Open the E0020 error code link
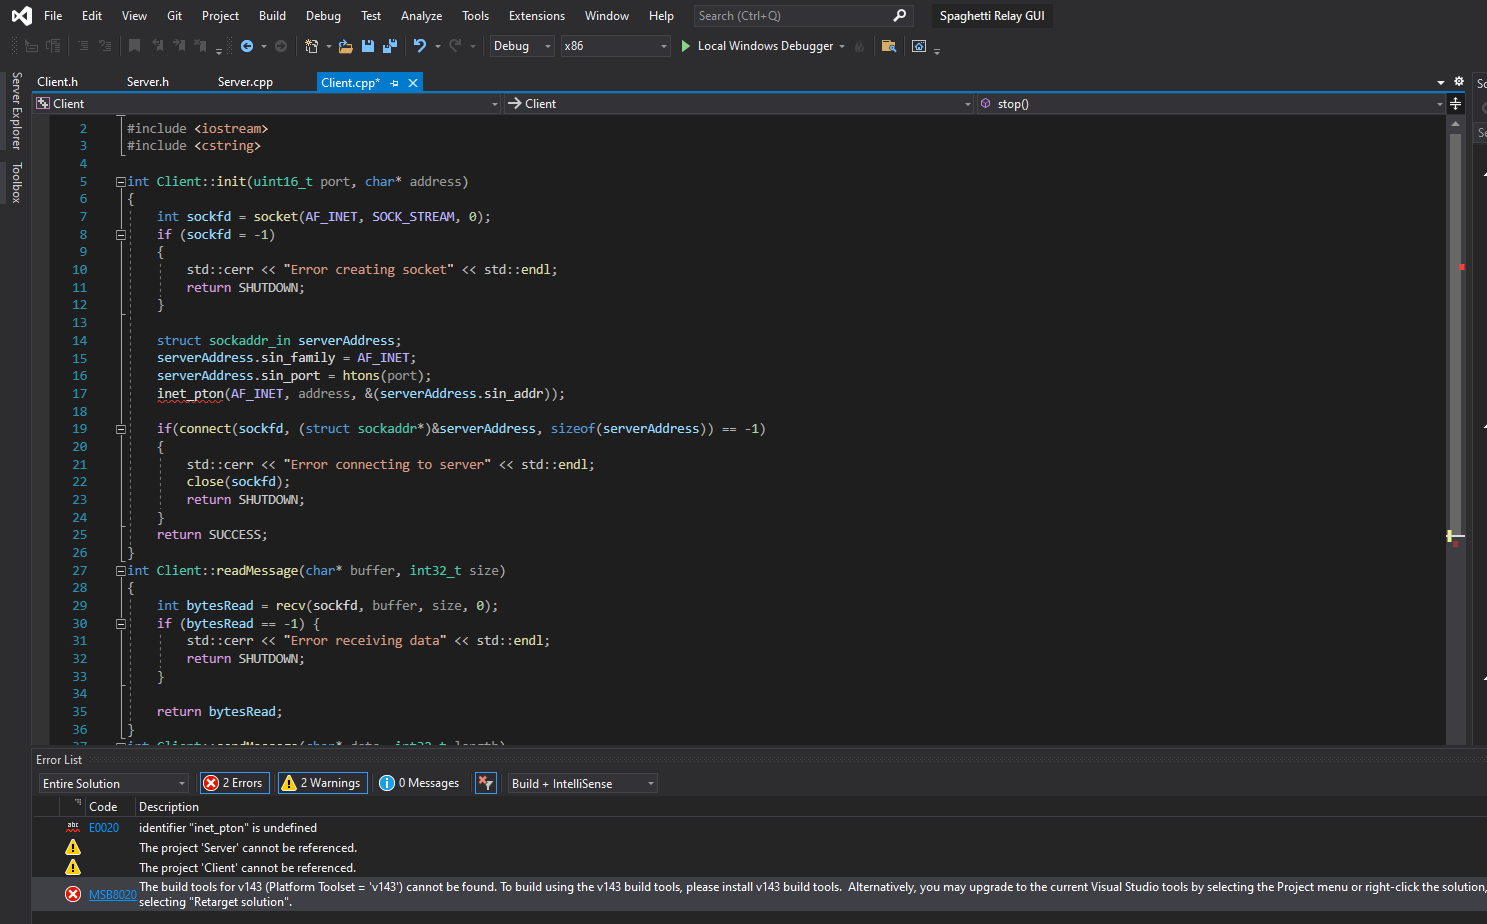This screenshot has width=1487, height=924. [x=104, y=828]
